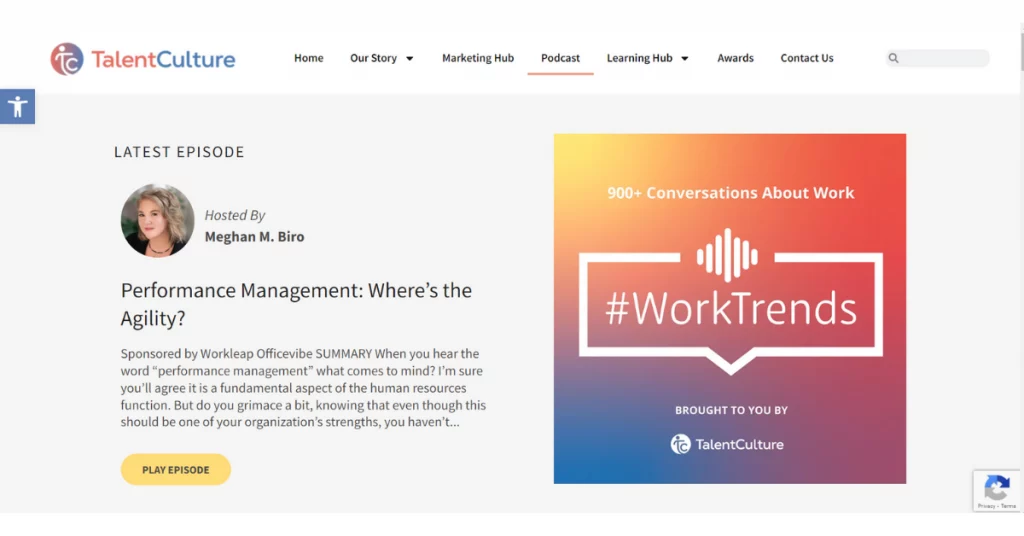Click Meghan M. Biro's host photo
The height and width of the screenshot is (536, 1024).
point(157,221)
